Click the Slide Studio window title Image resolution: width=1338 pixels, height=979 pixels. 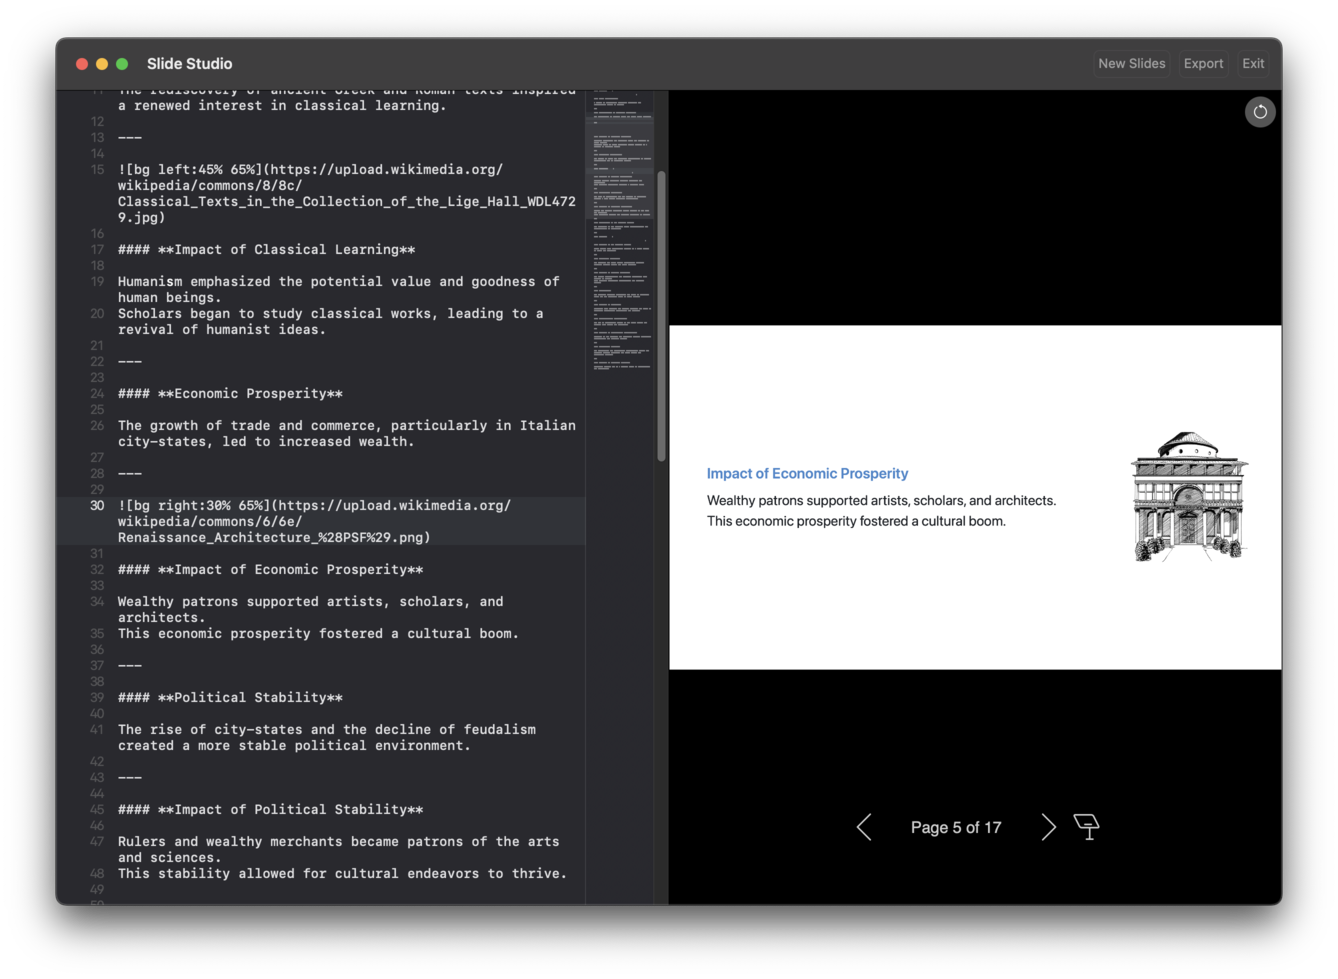coord(190,63)
